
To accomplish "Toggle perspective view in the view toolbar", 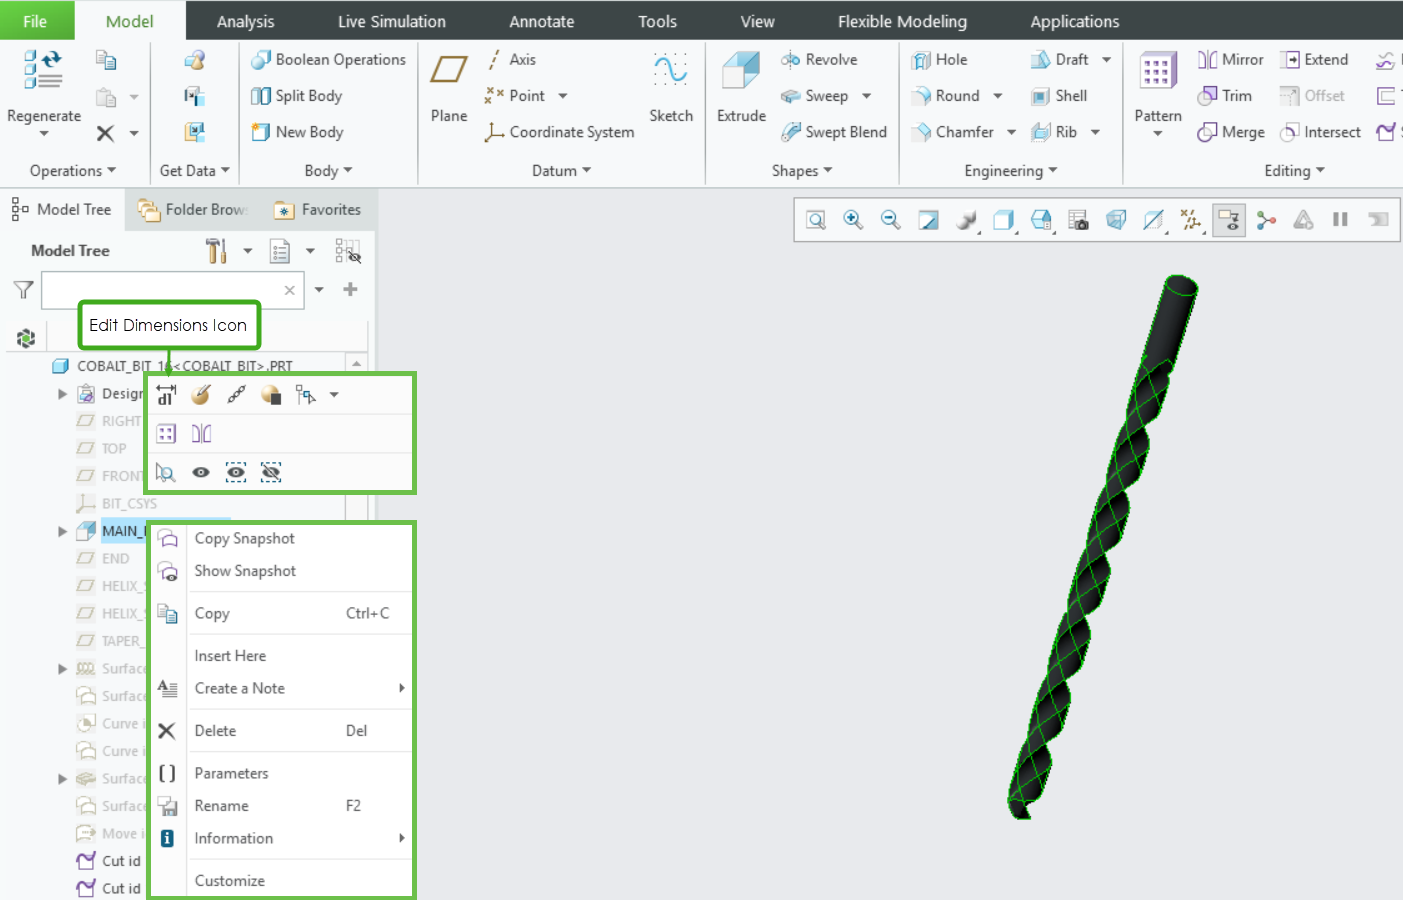I will [1116, 220].
